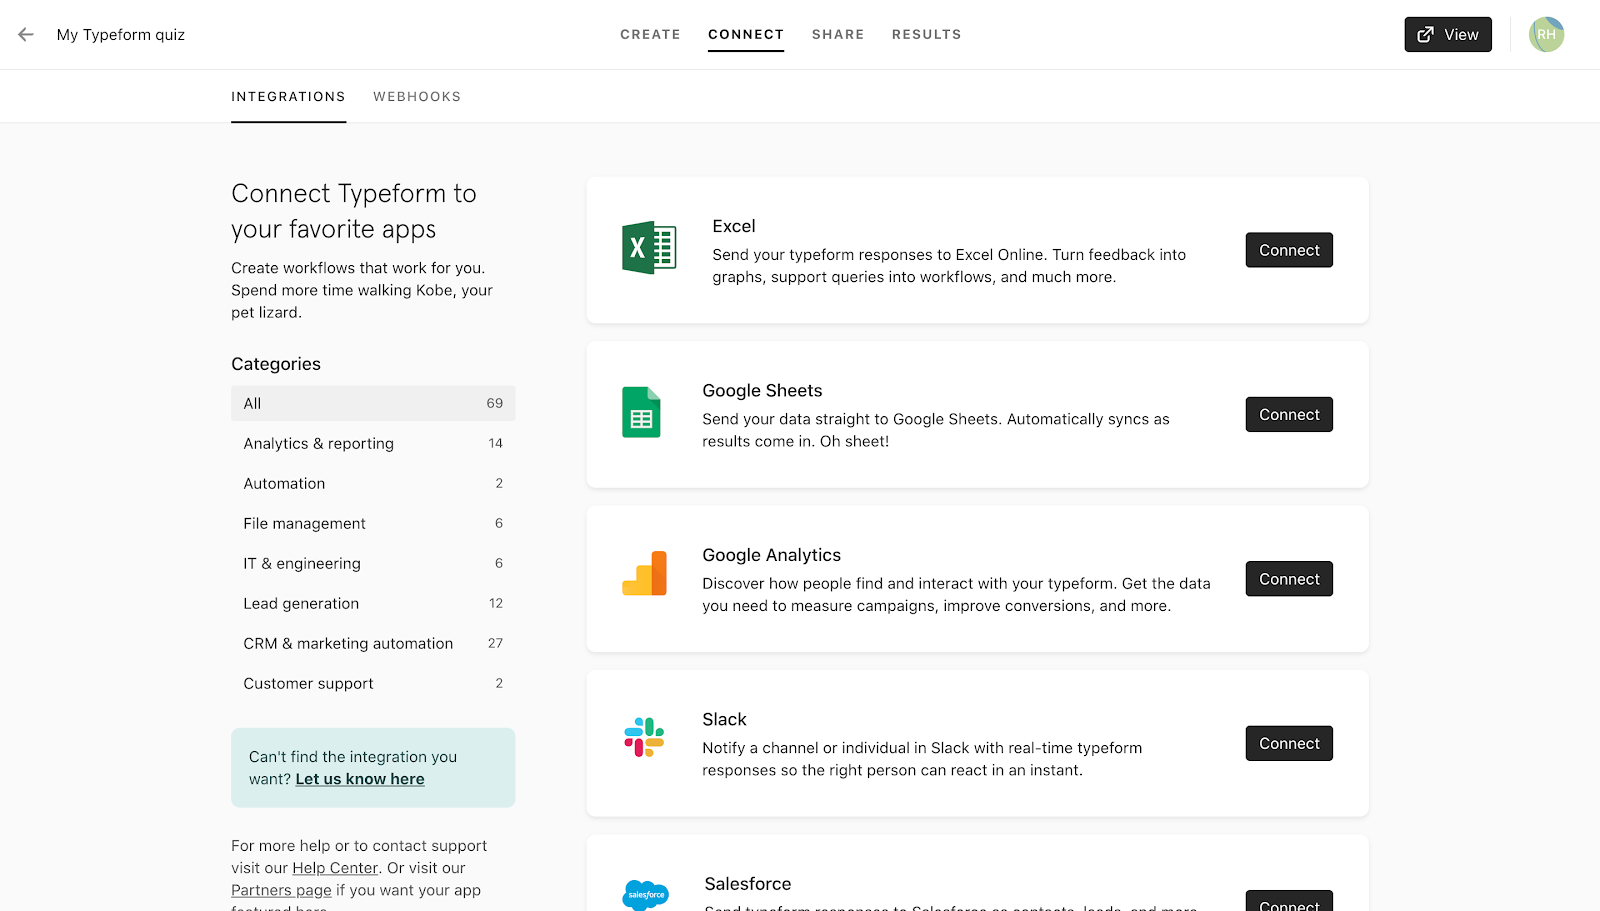Connect the Excel integration
The height and width of the screenshot is (911, 1600).
[x=1289, y=250]
